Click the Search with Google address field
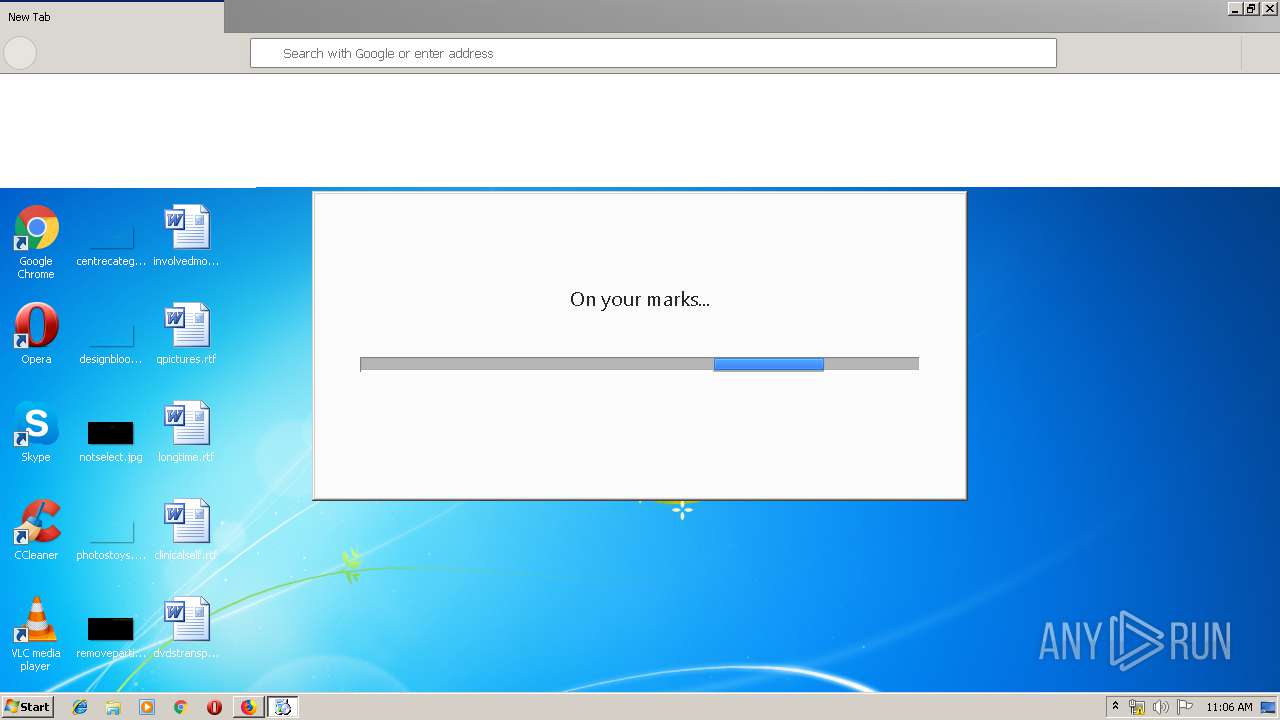This screenshot has height=720, width=1280. (653, 53)
